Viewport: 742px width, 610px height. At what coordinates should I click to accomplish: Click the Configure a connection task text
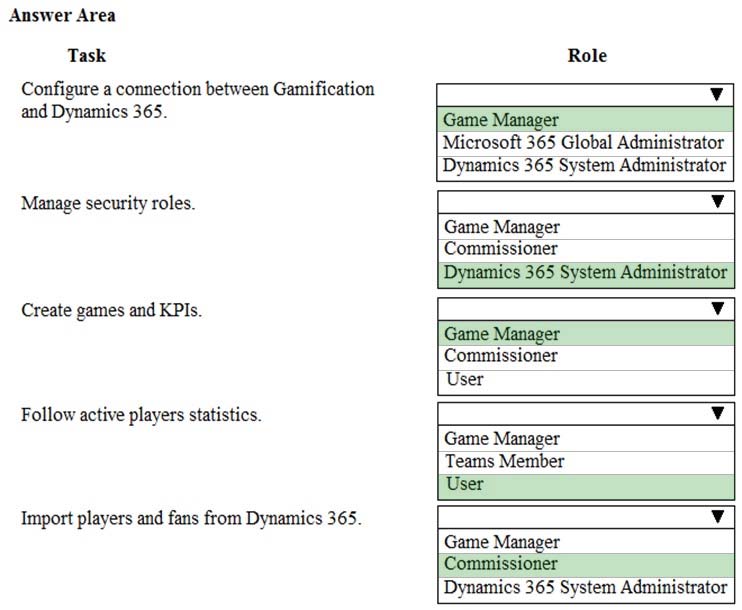198,100
